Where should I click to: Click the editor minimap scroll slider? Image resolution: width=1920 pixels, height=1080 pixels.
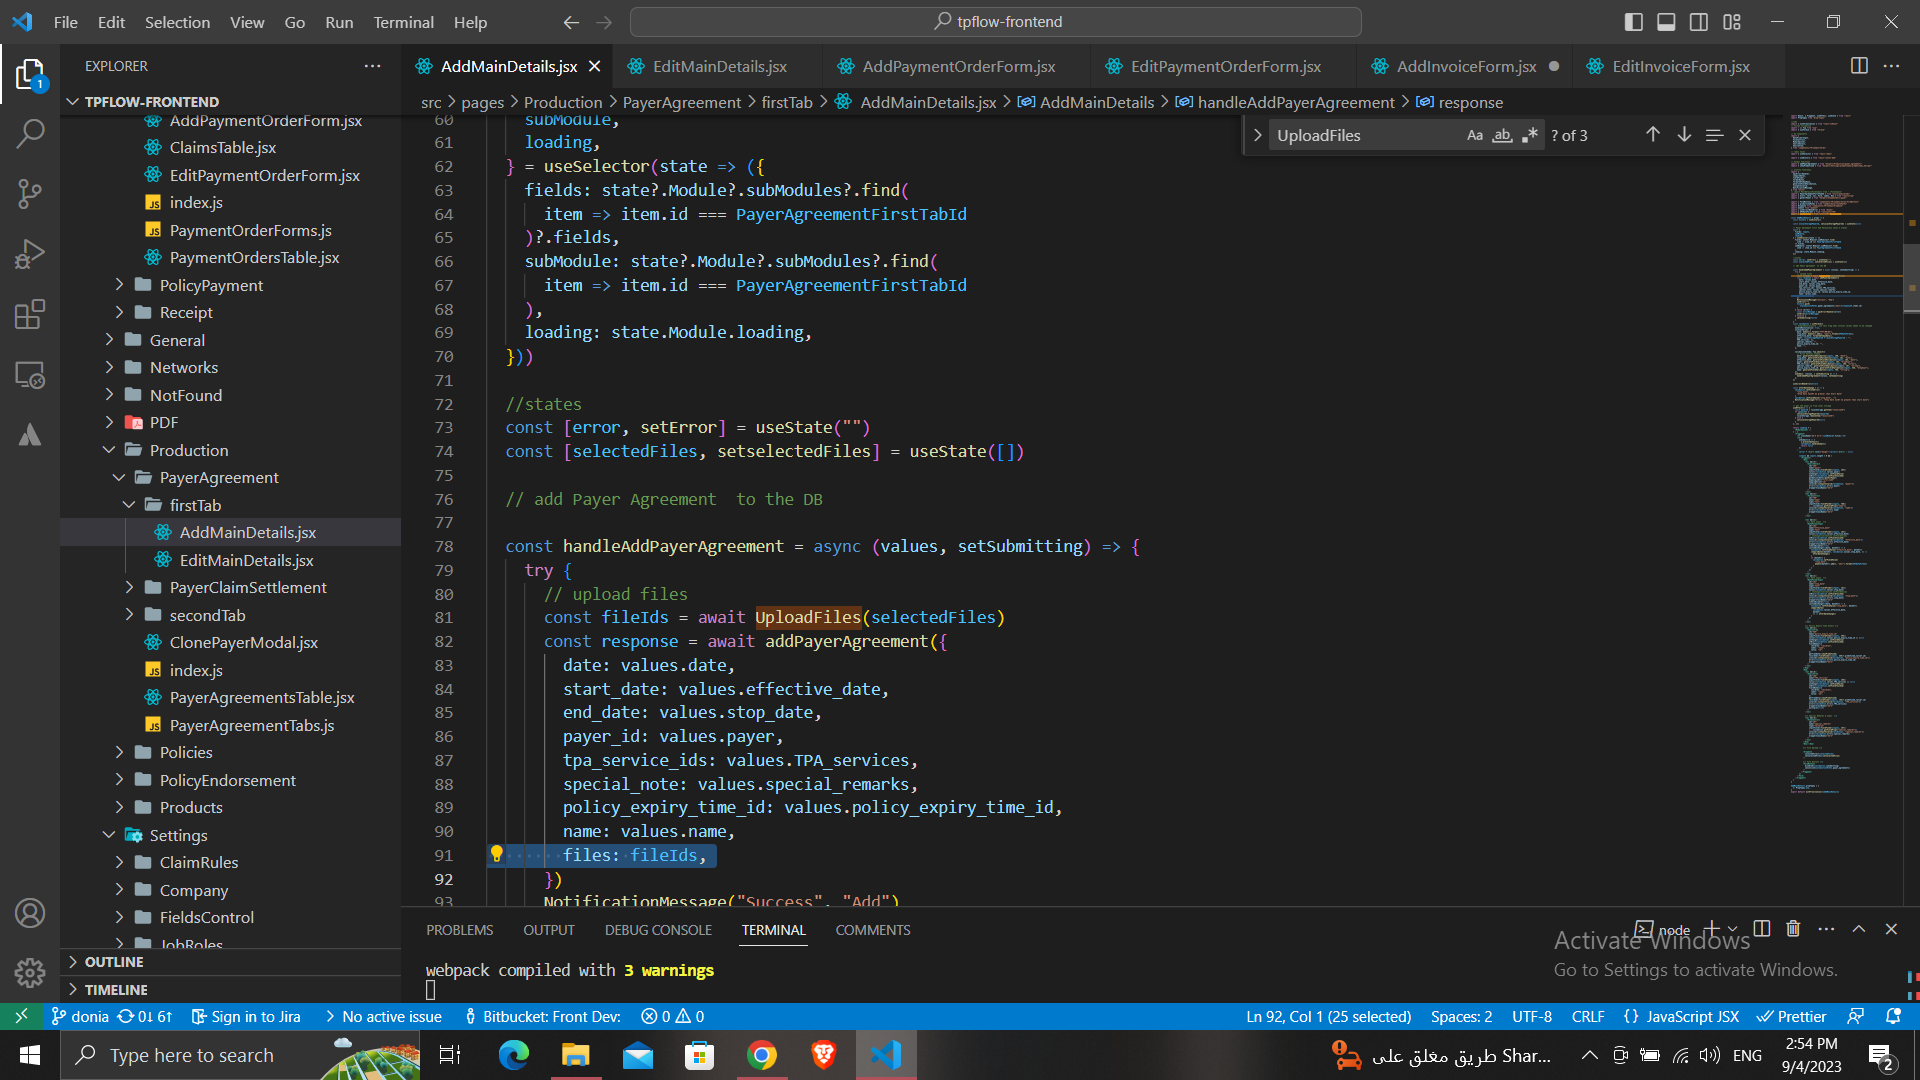click(1911, 279)
